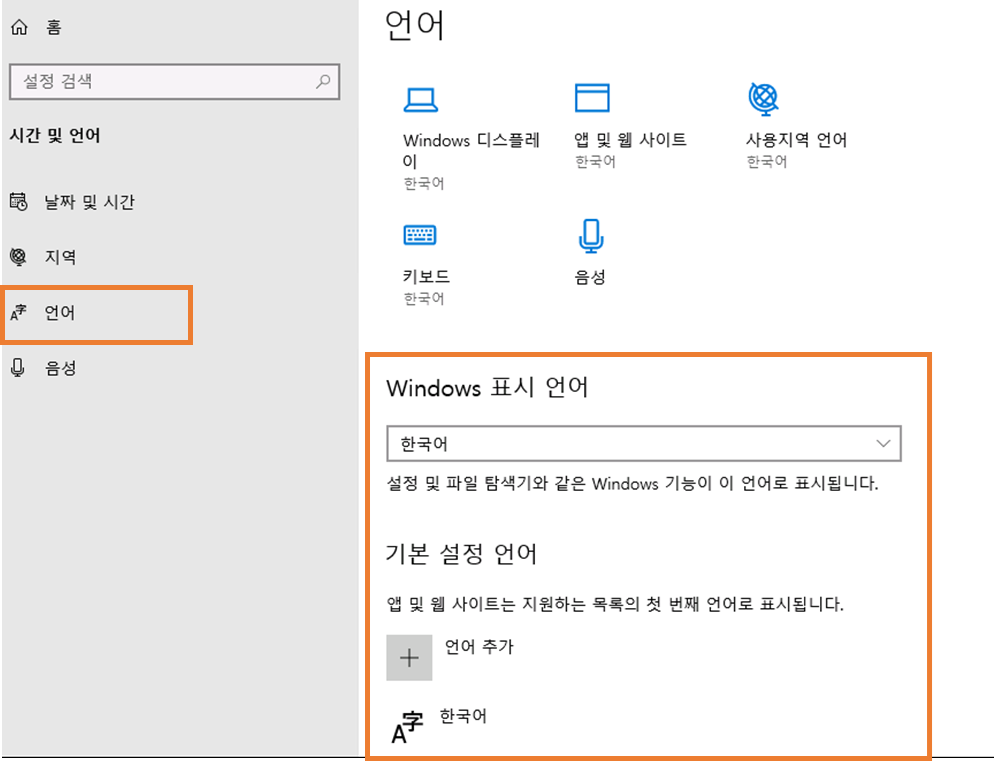The image size is (994, 761).
Task: Click the Home house icon
Action: pos(19,27)
